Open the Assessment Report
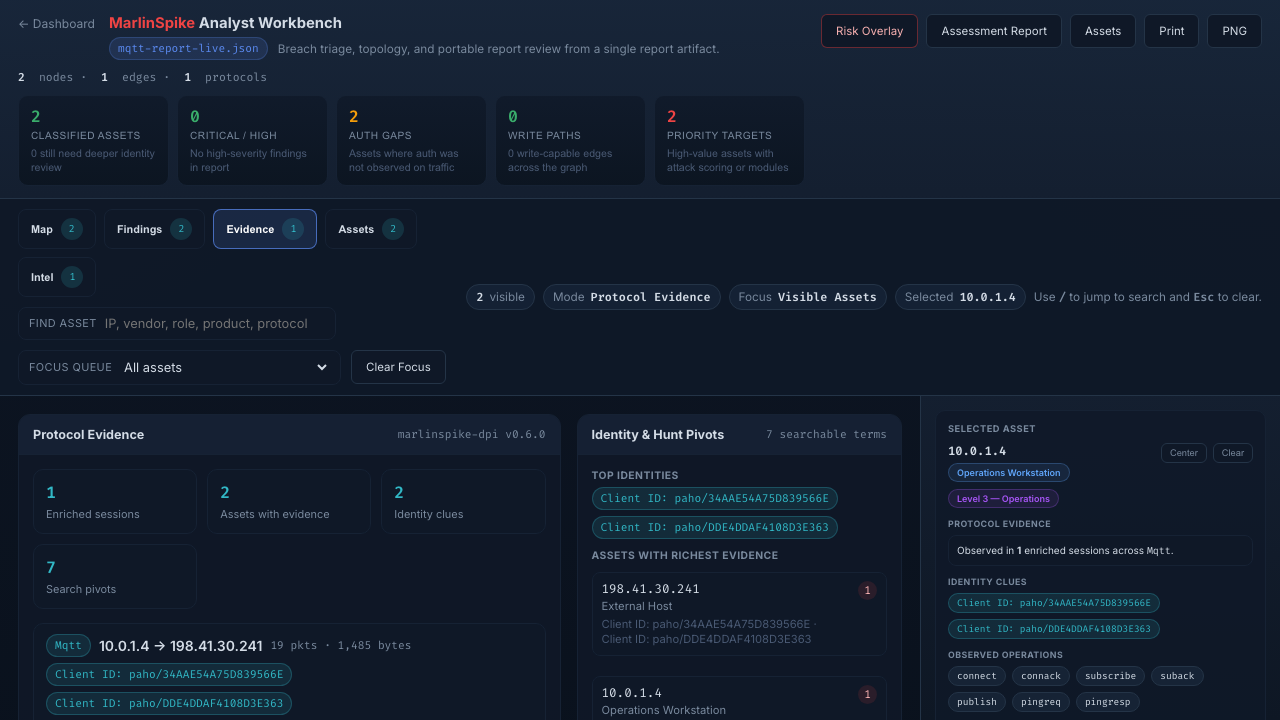 [x=993, y=30]
